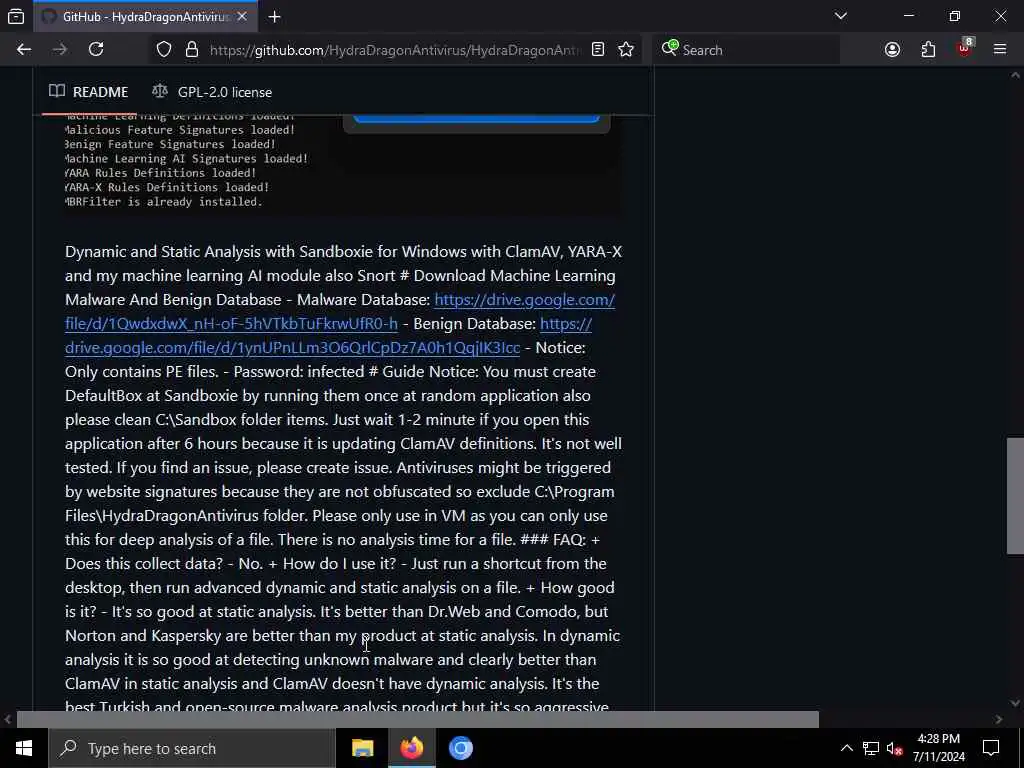Click the 'Password: infected' text
This screenshot has height=768, width=1024.
pos(298,372)
